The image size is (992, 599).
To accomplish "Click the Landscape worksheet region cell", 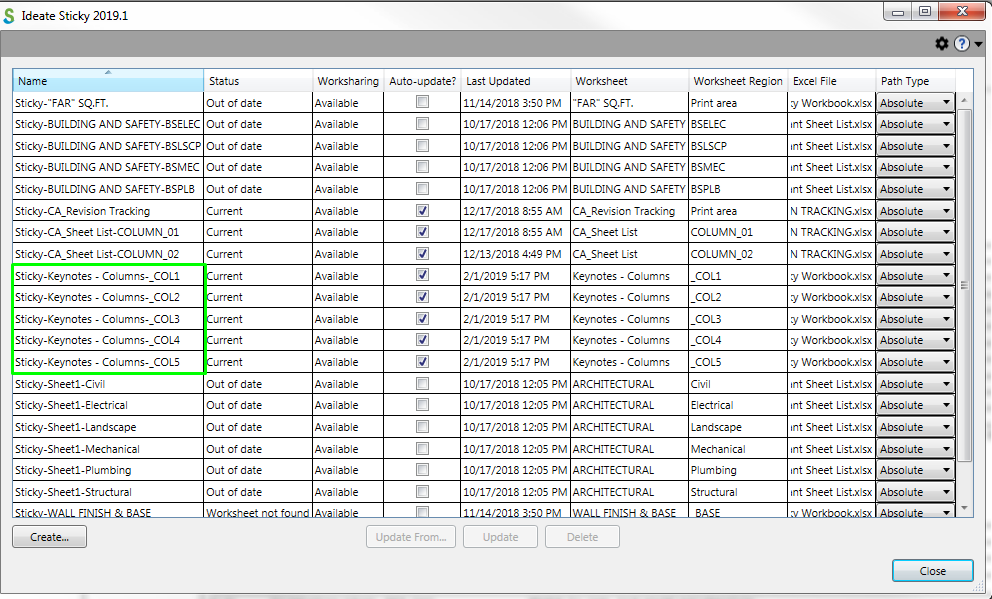I will pyautogui.click(x=738, y=427).
